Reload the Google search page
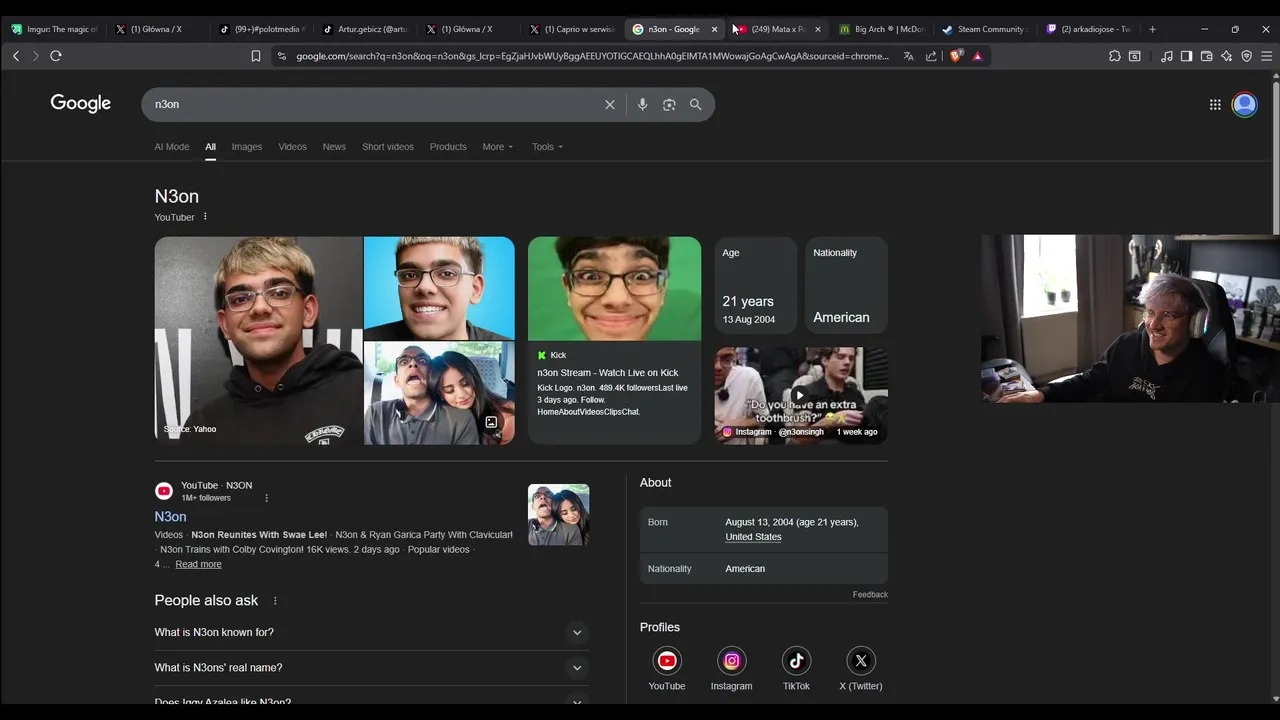This screenshot has height=720, width=1280. (56, 56)
